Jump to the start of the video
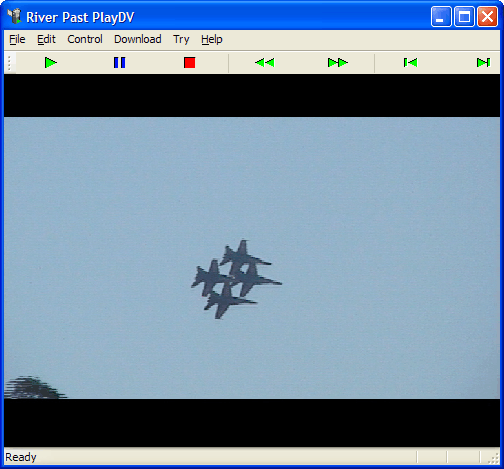Image resolution: width=504 pixels, height=469 pixels. tap(410, 62)
